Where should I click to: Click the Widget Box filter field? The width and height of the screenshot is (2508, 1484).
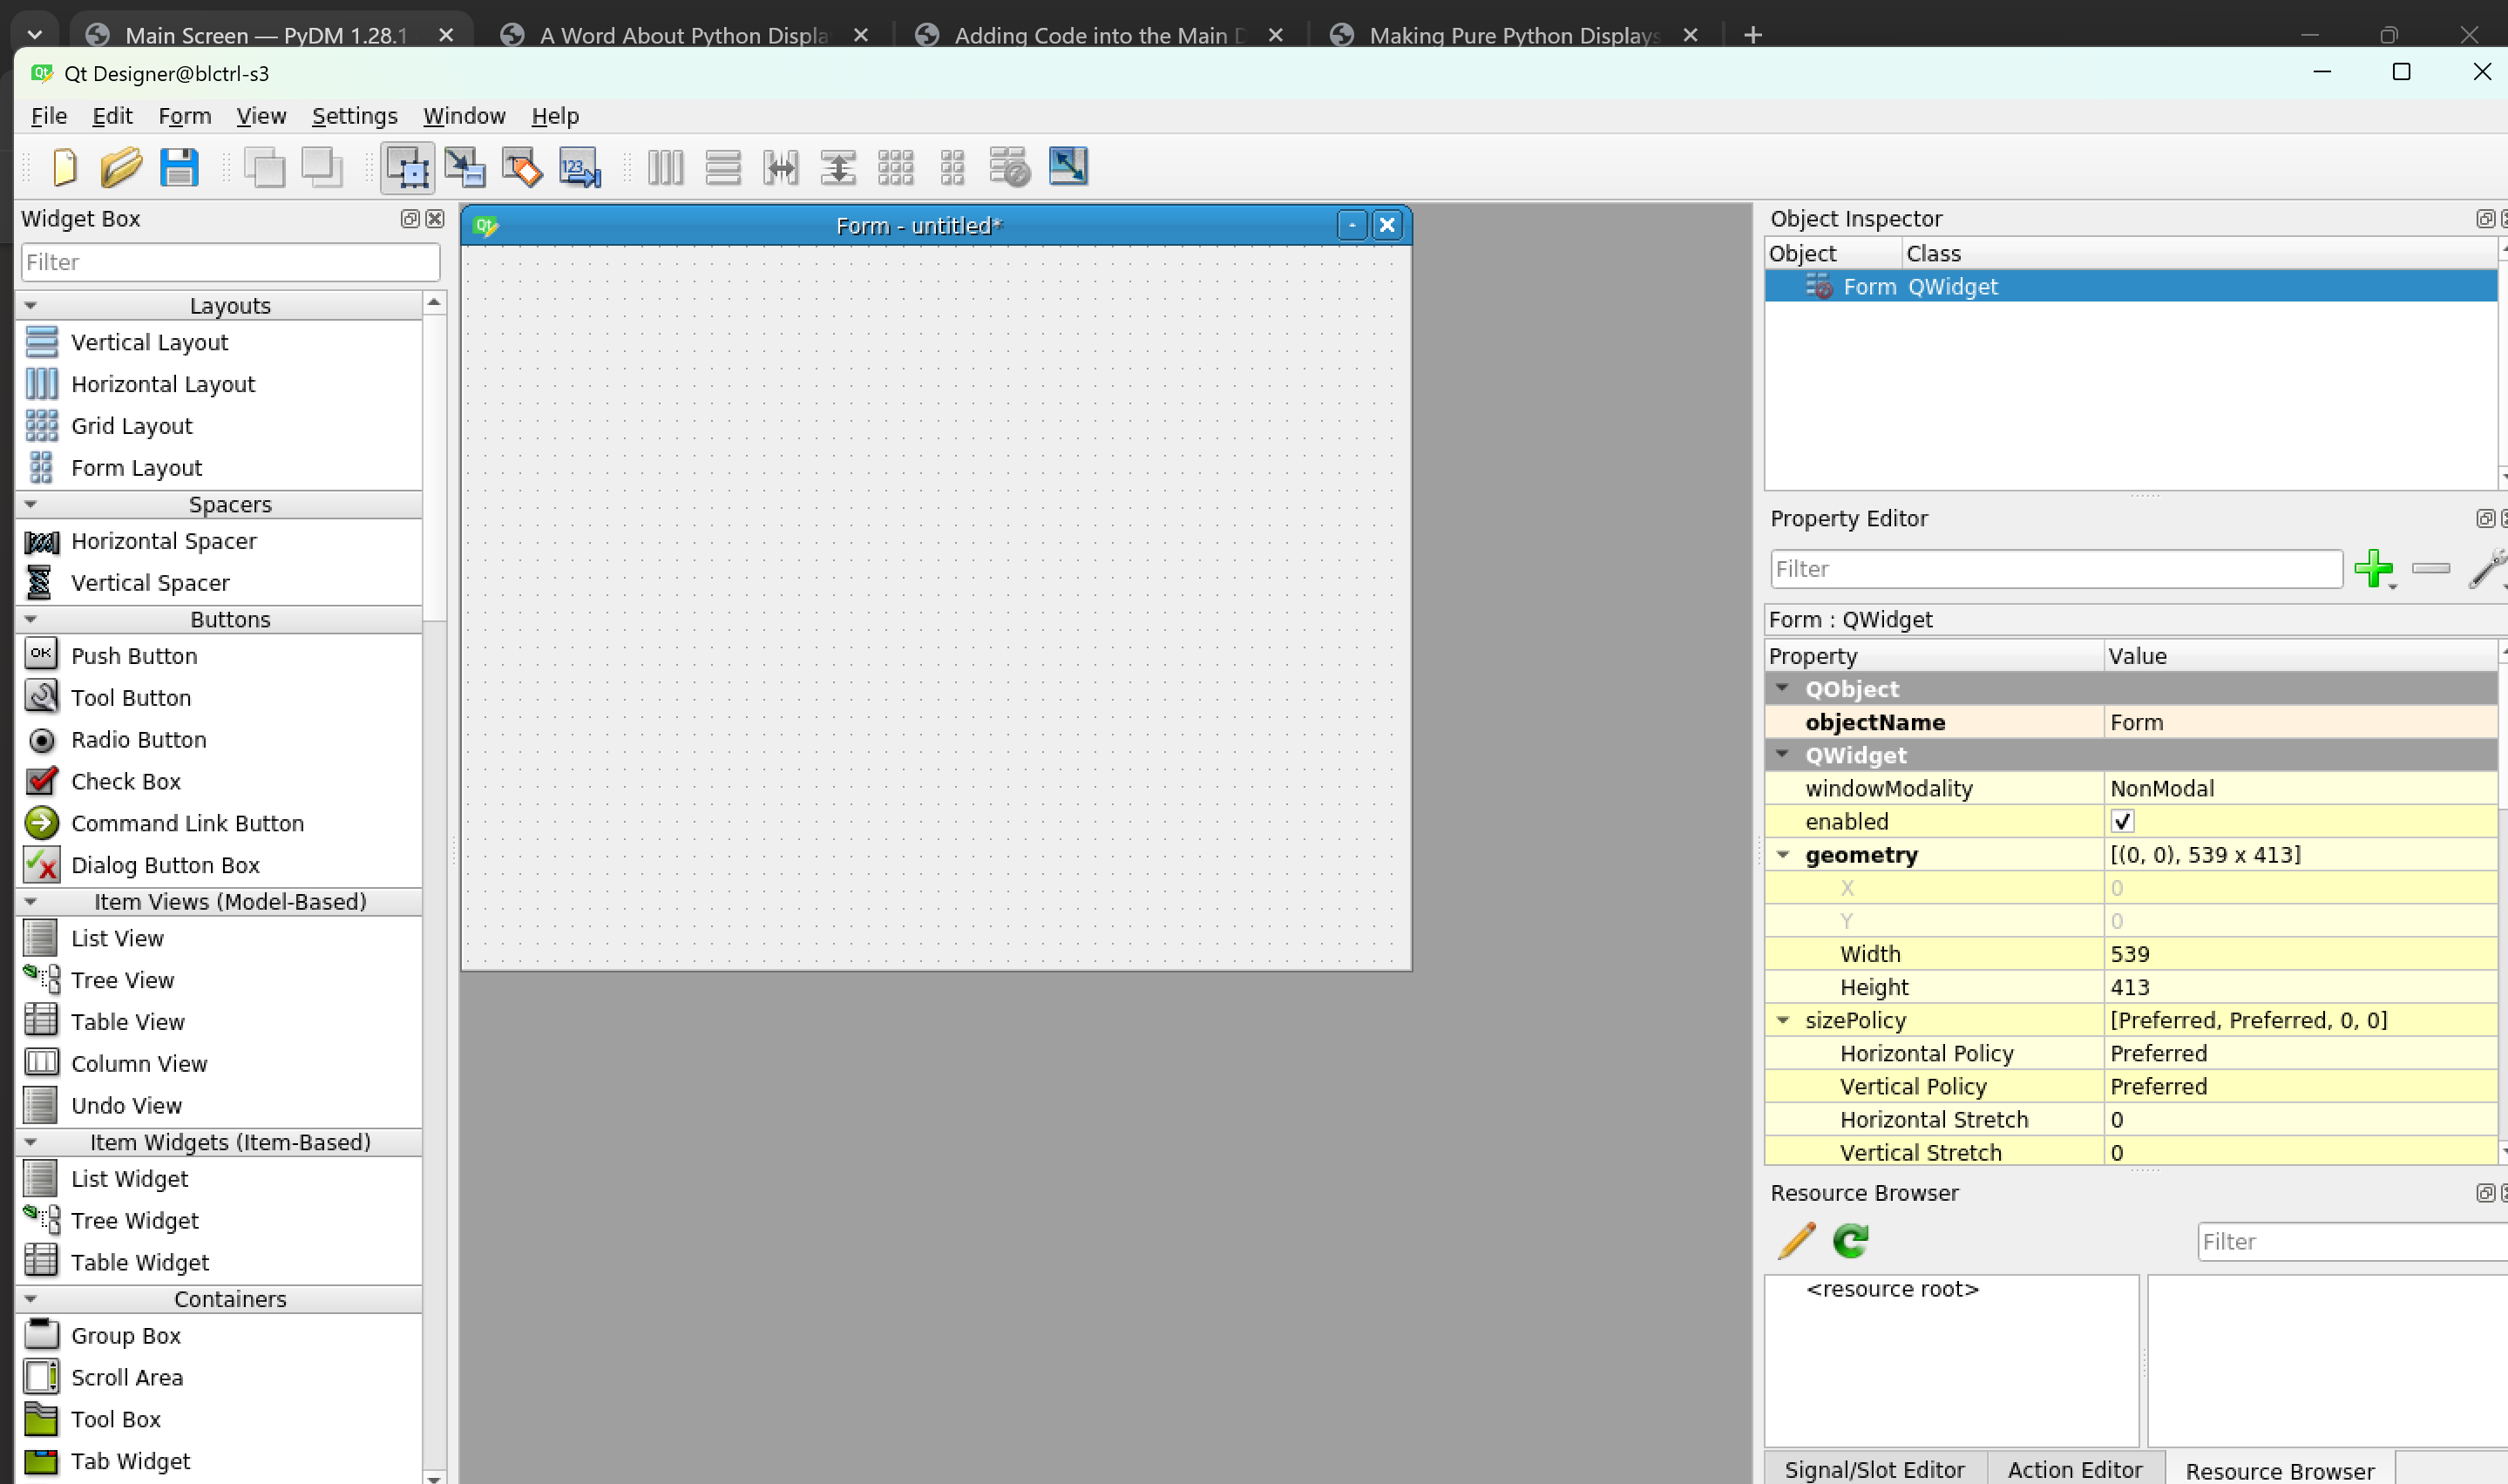230,262
